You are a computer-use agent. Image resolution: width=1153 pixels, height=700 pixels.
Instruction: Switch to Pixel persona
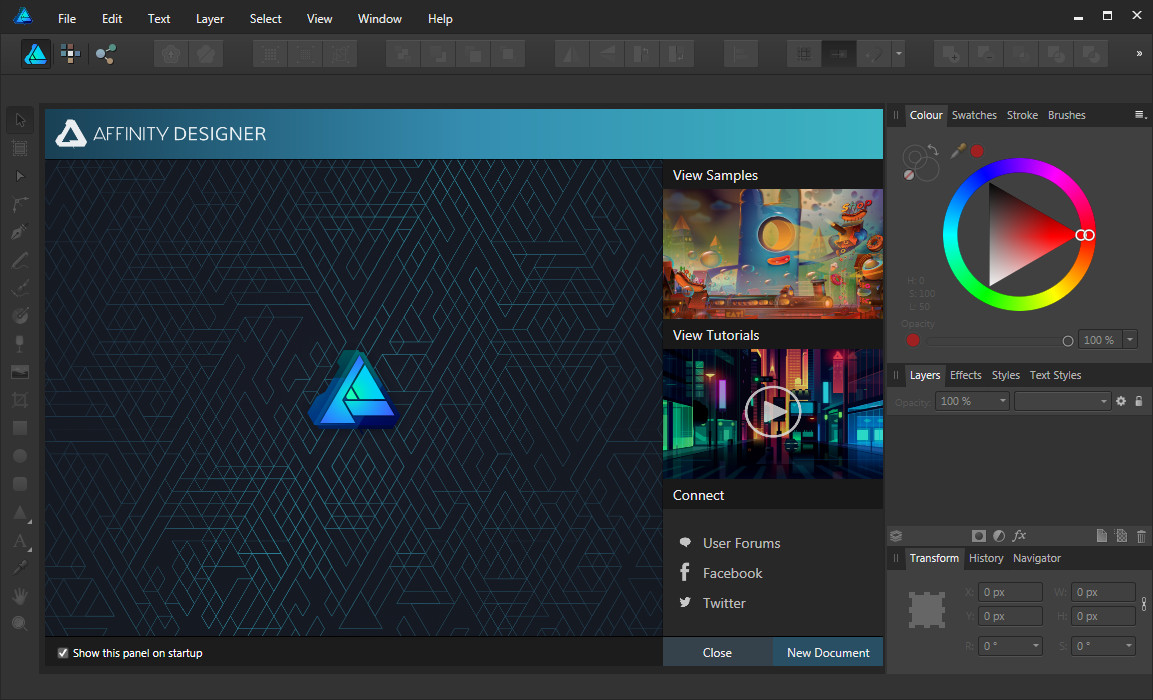71,54
